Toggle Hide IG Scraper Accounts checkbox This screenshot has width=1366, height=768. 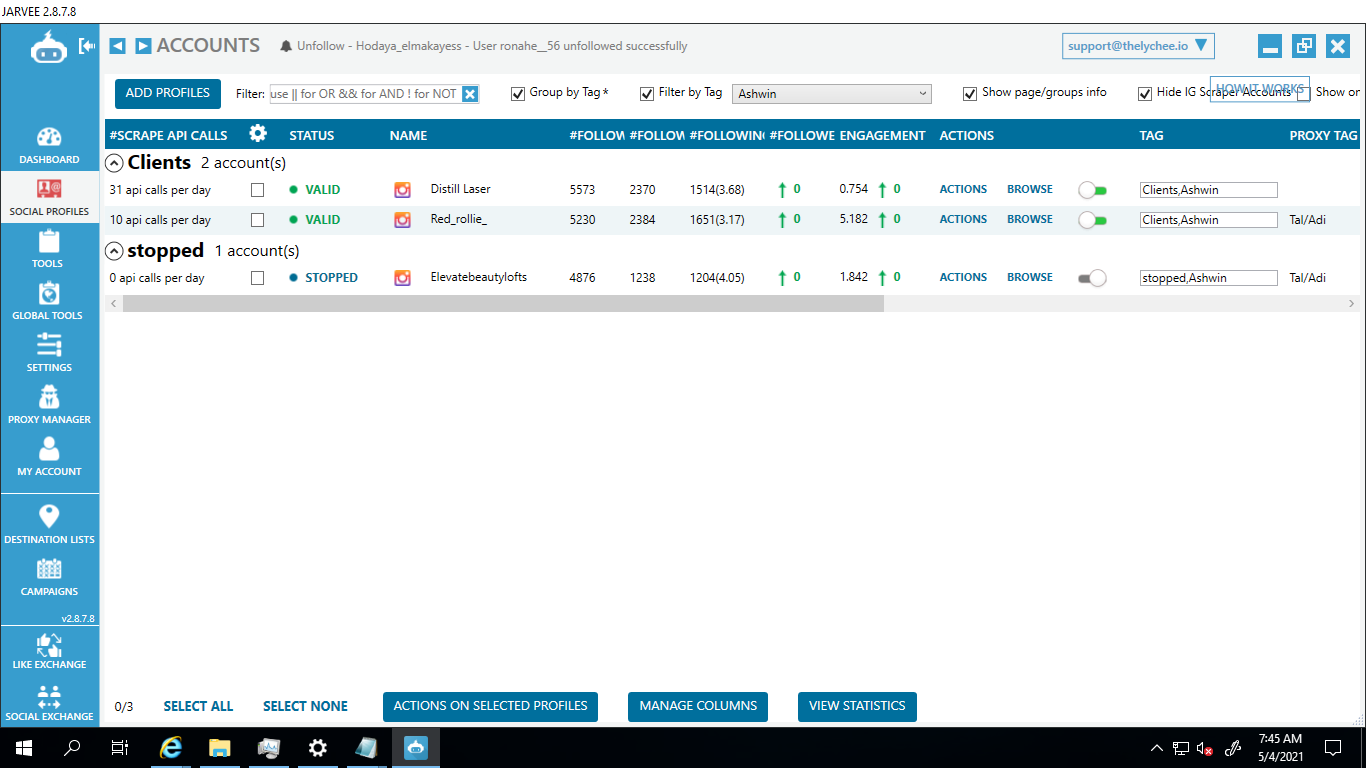1145,94
